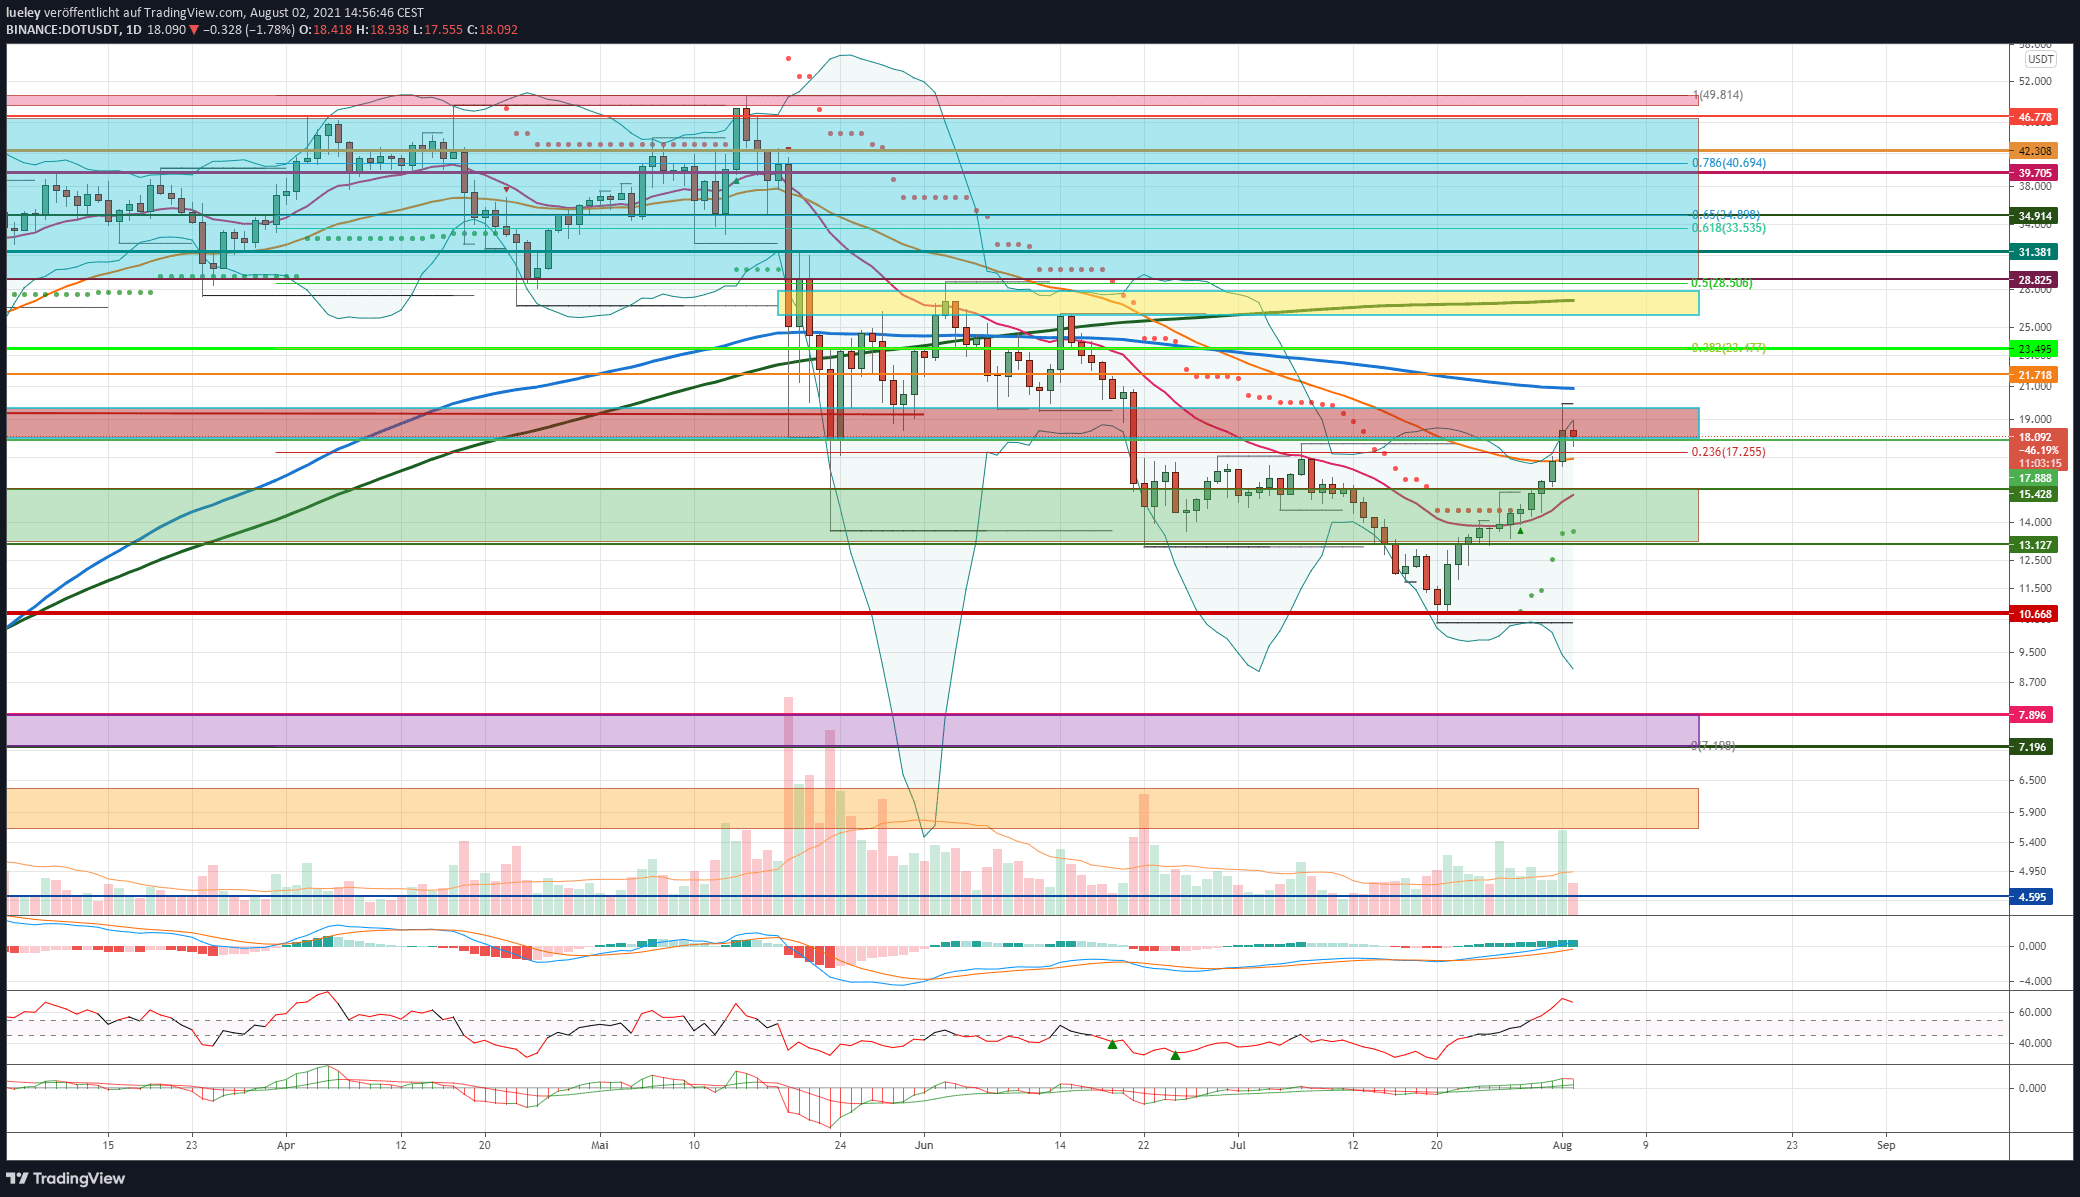Click price axis tick 52.000
This screenshot has width=2080, height=1197.
(2035, 81)
